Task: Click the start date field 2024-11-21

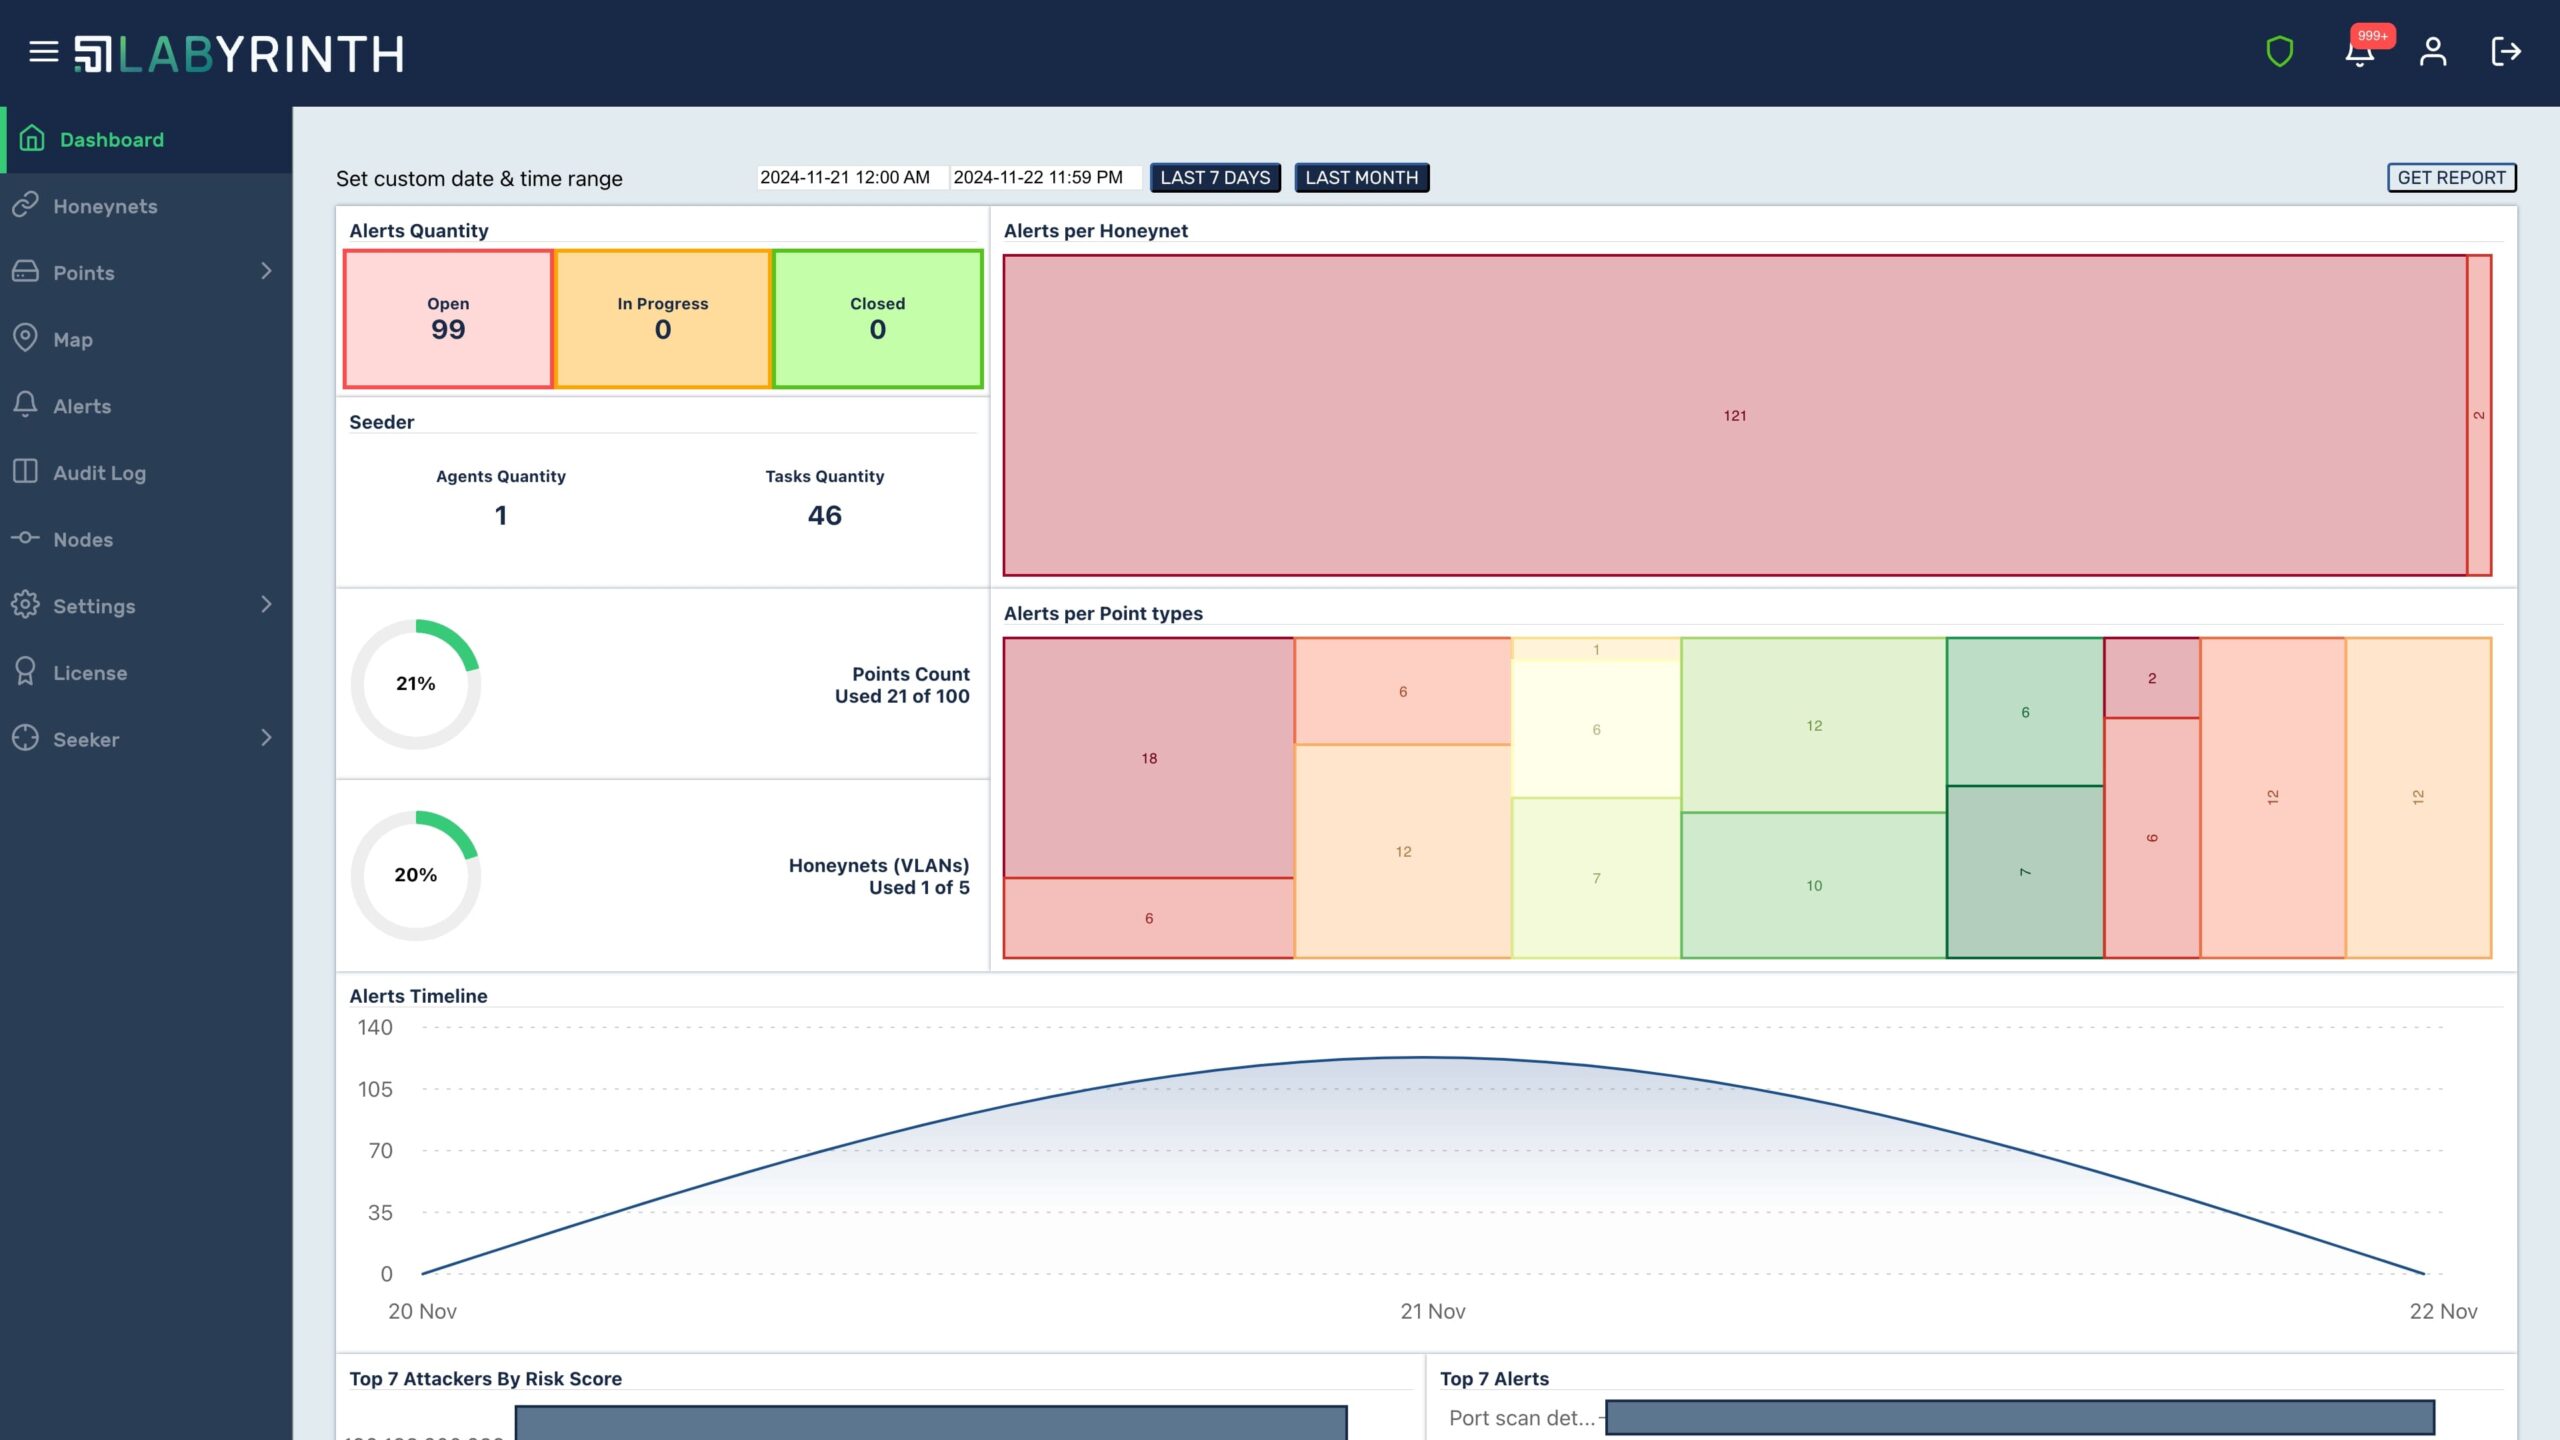Action: pos(846,178)
